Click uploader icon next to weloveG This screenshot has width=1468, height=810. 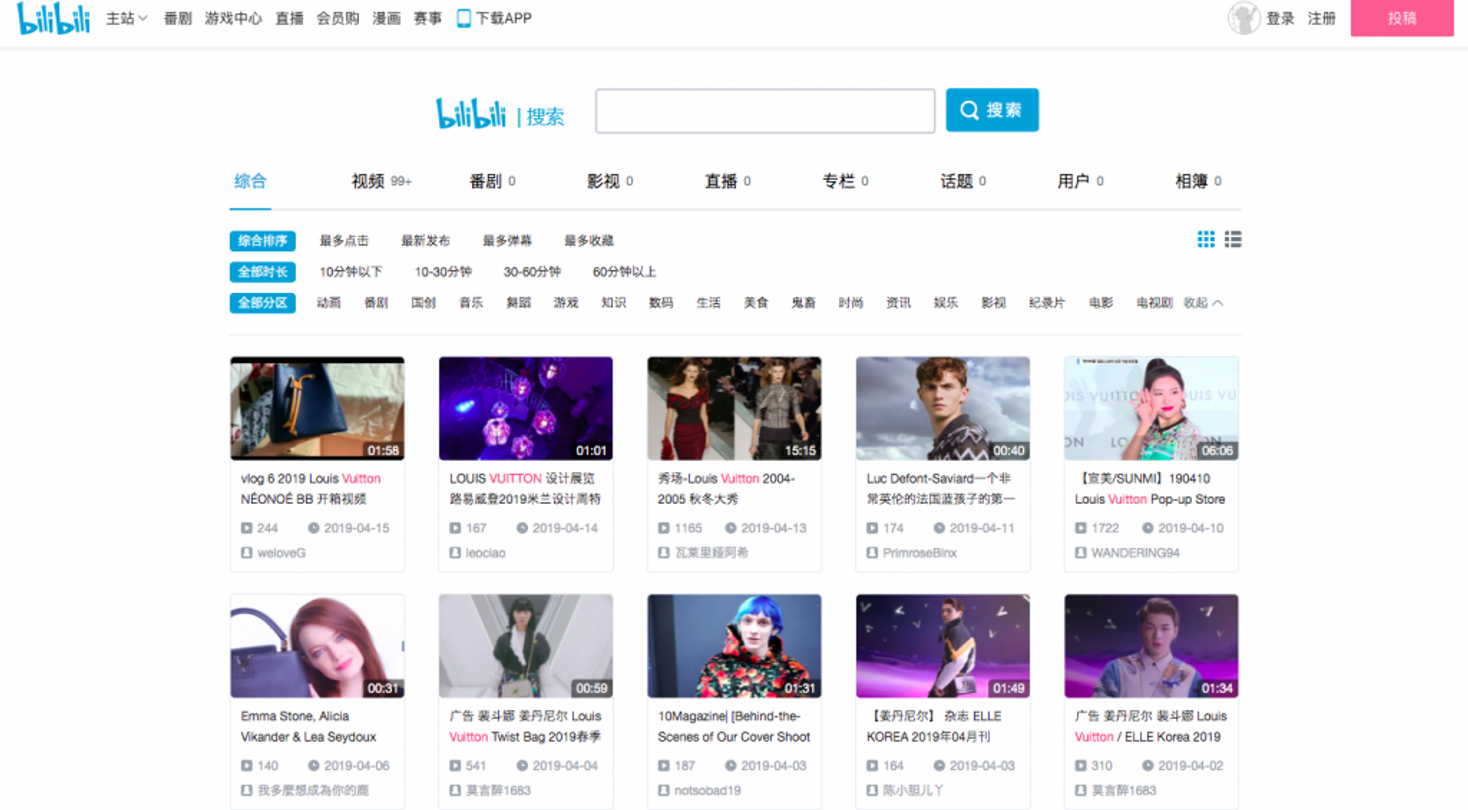[x=246, y=552]
